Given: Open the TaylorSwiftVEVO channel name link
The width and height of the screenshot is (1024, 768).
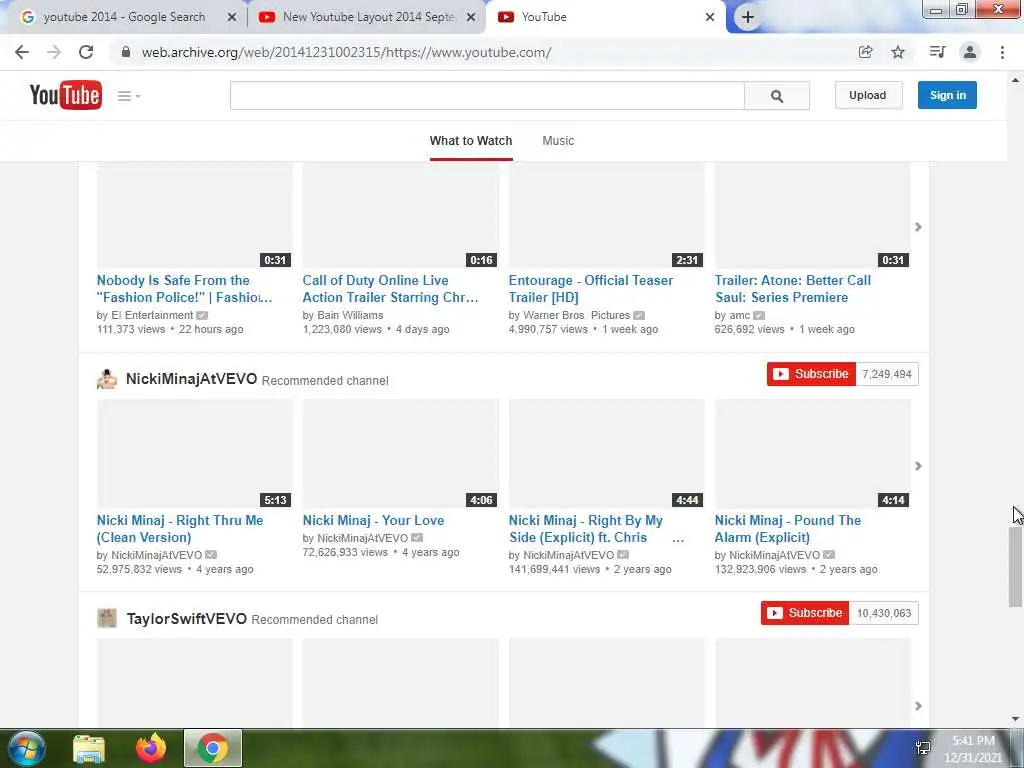Looking at the screenshot, I should coord(187,618).
